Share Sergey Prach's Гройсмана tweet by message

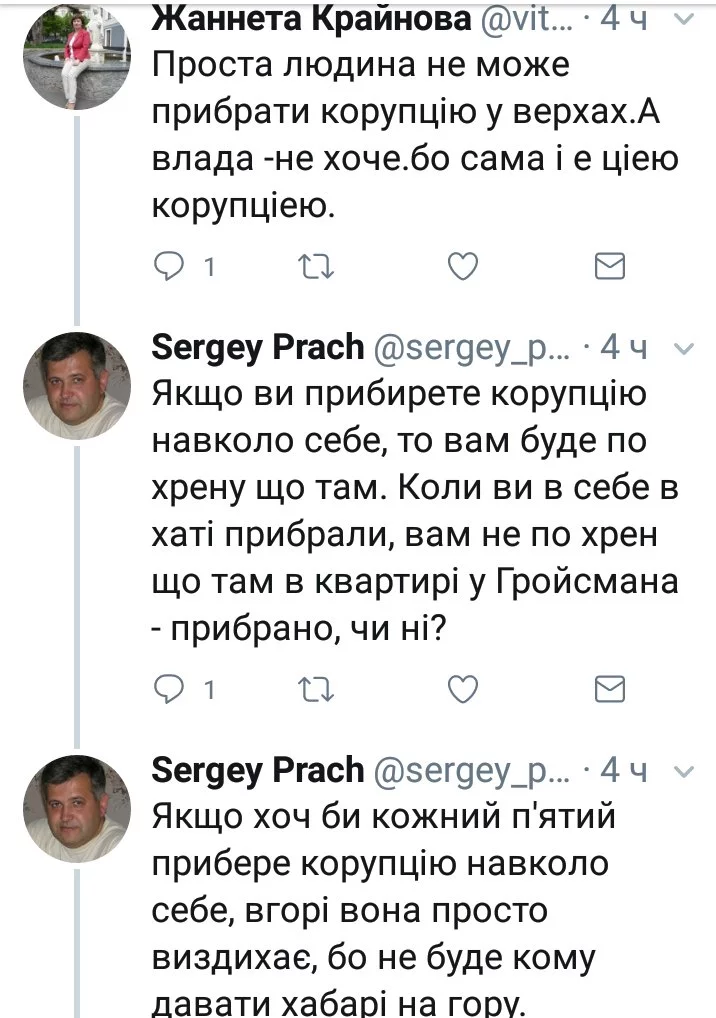coord(610,689)
